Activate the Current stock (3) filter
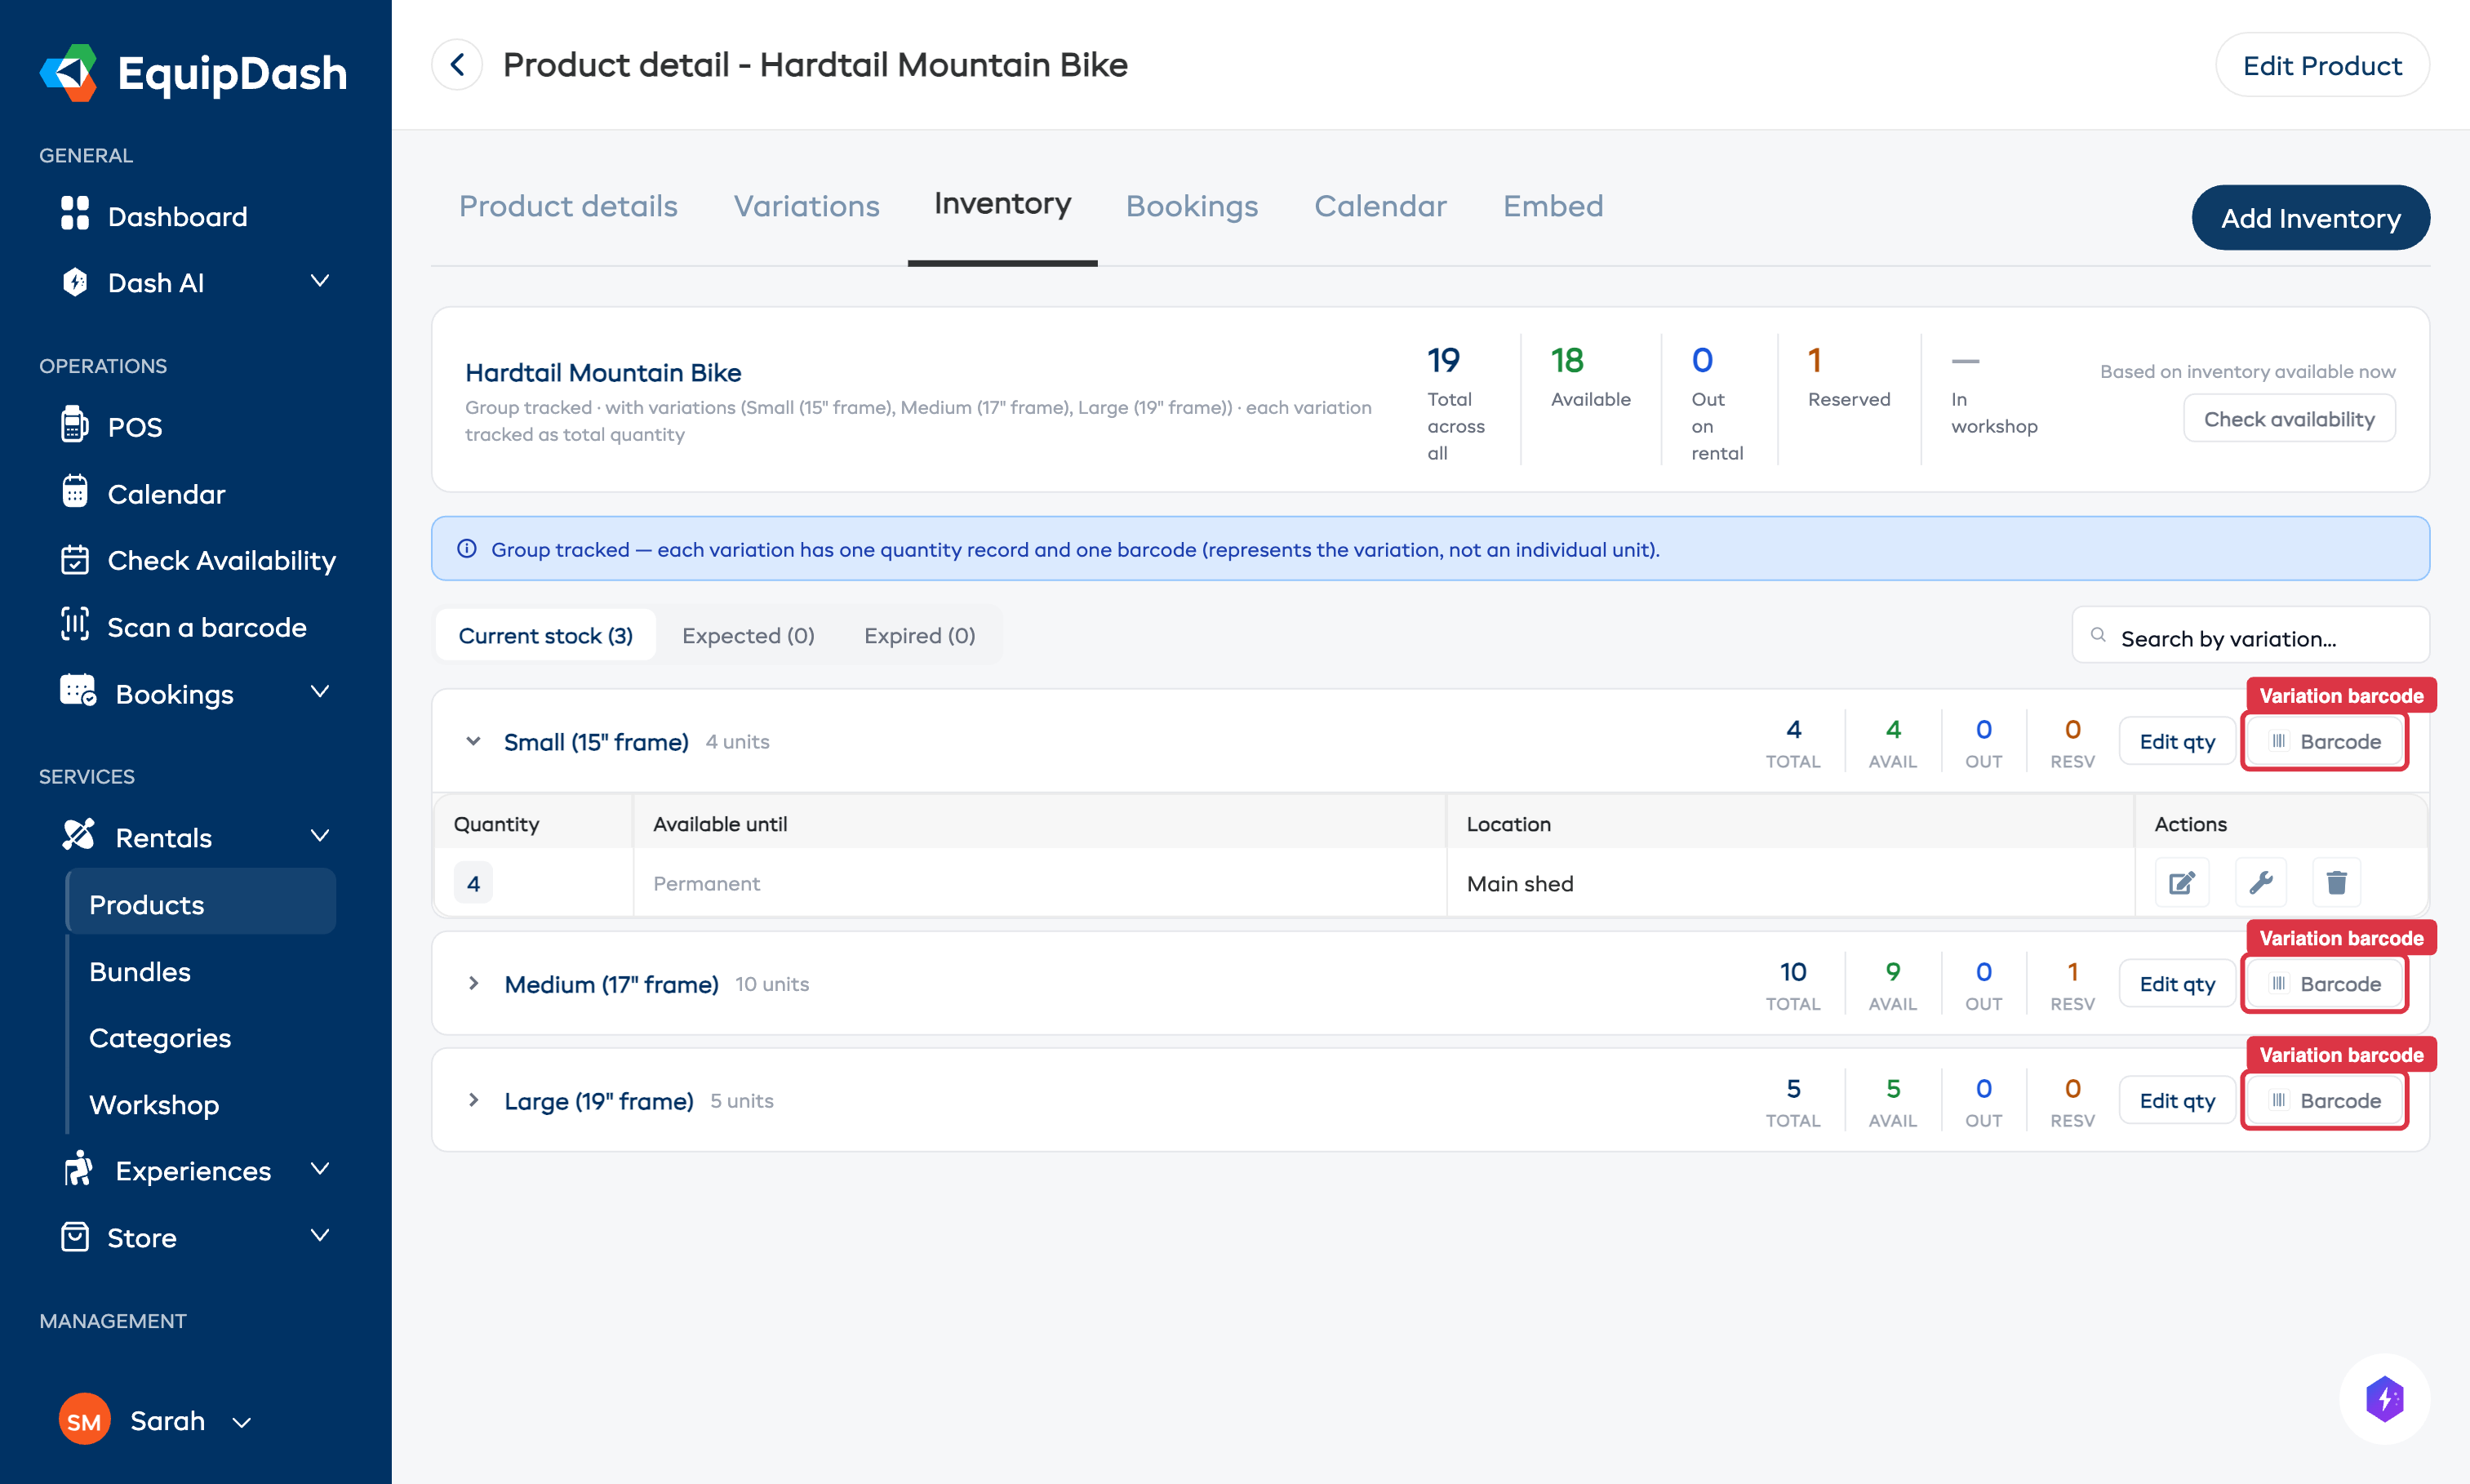 point(545,635)
